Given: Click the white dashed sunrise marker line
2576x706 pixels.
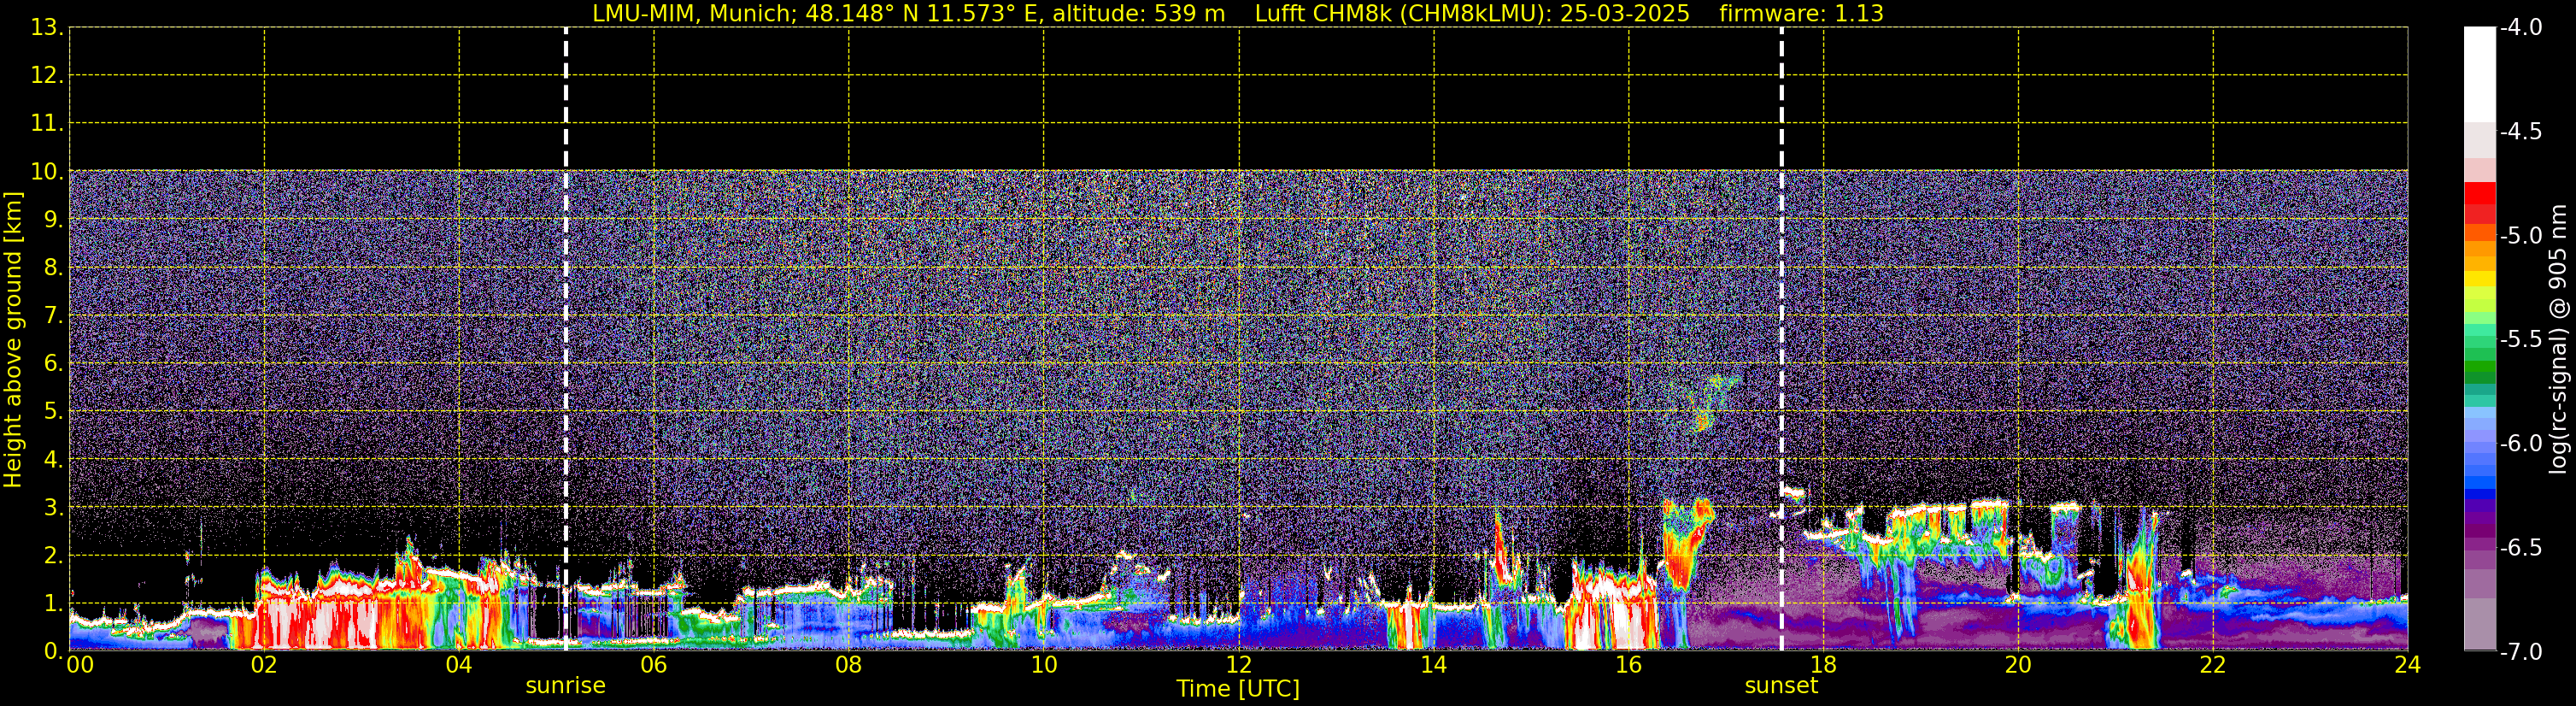Looking at the screenshot, I should [566, 339].
